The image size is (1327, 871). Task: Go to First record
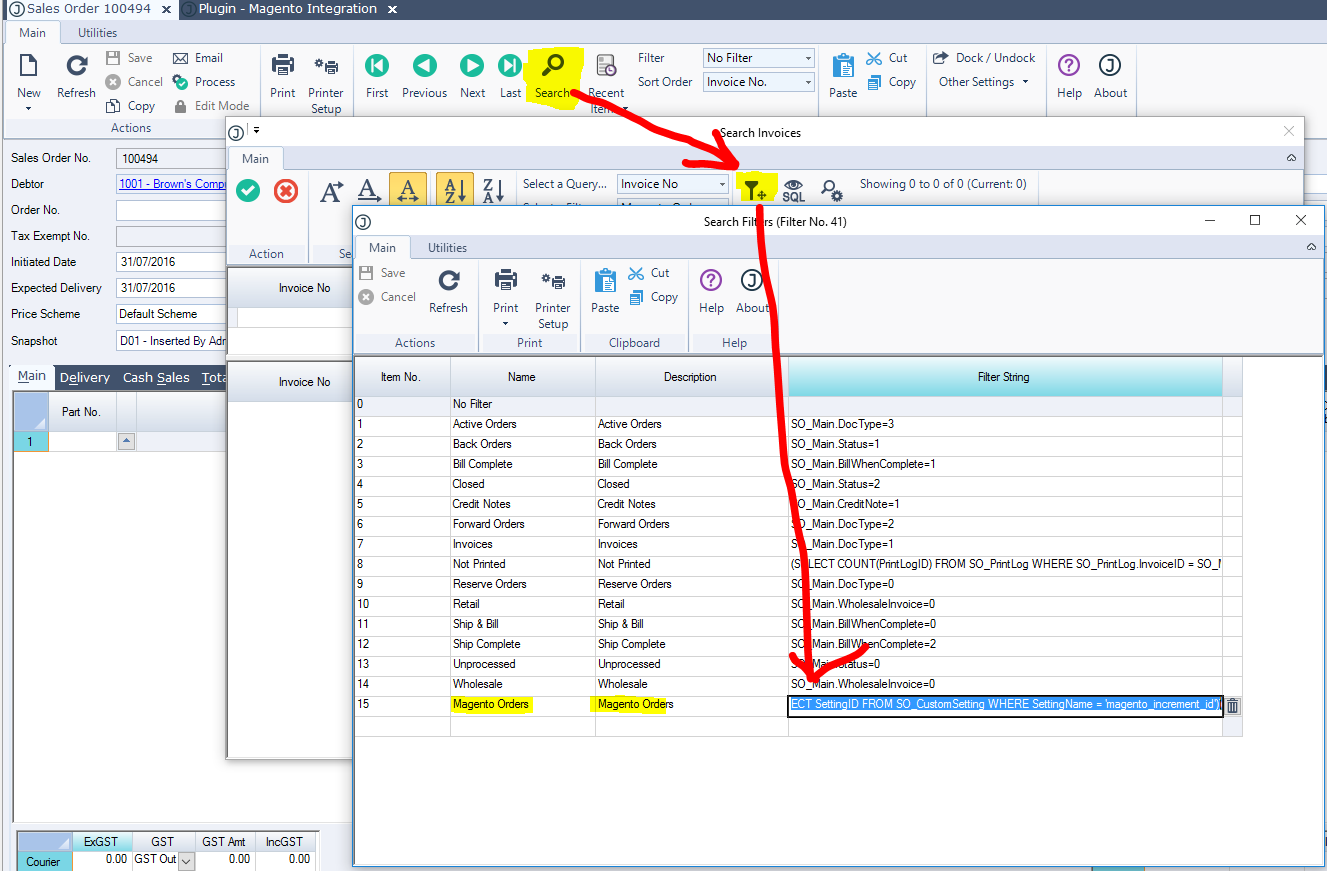377,67
